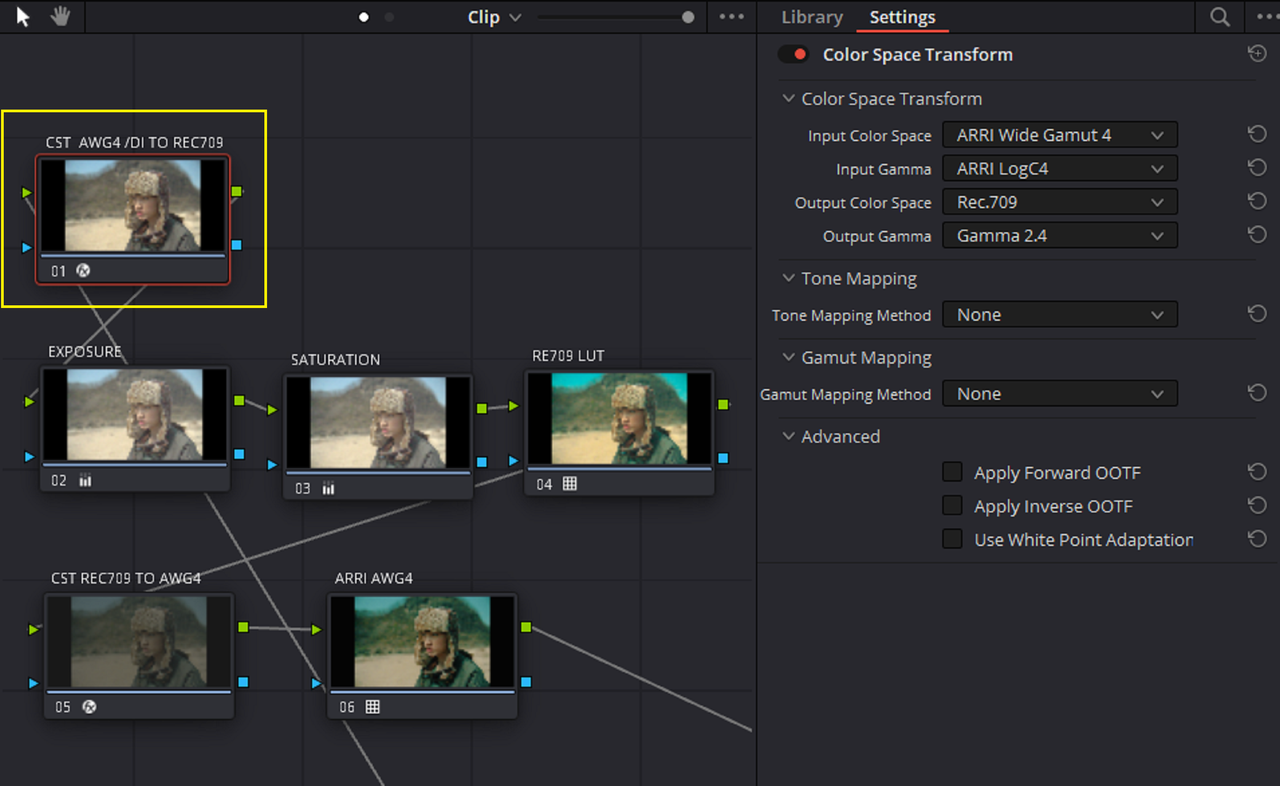Collapse the Tone Mapping section
Screen dimensions: 1280x786
pos(789,278)
